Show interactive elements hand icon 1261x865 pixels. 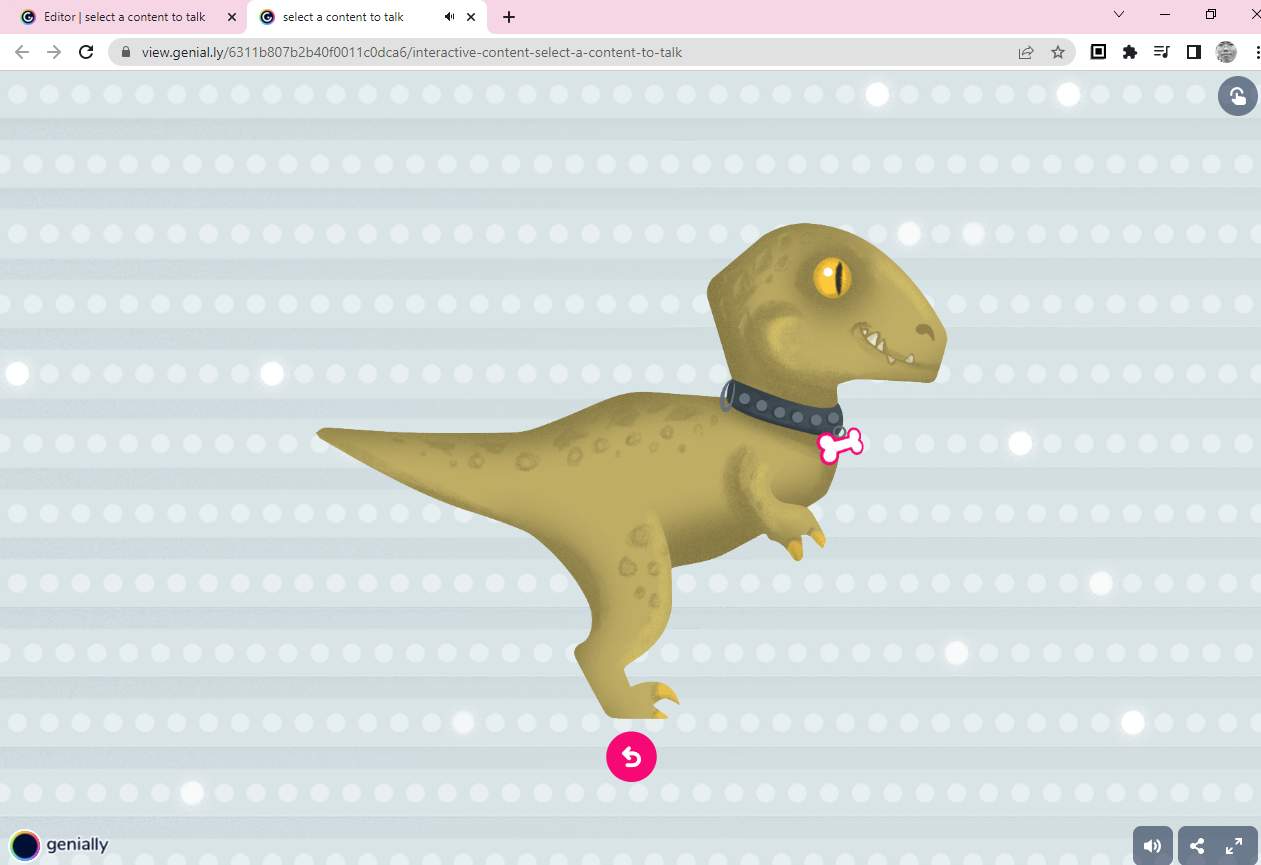pos(1237,96)
